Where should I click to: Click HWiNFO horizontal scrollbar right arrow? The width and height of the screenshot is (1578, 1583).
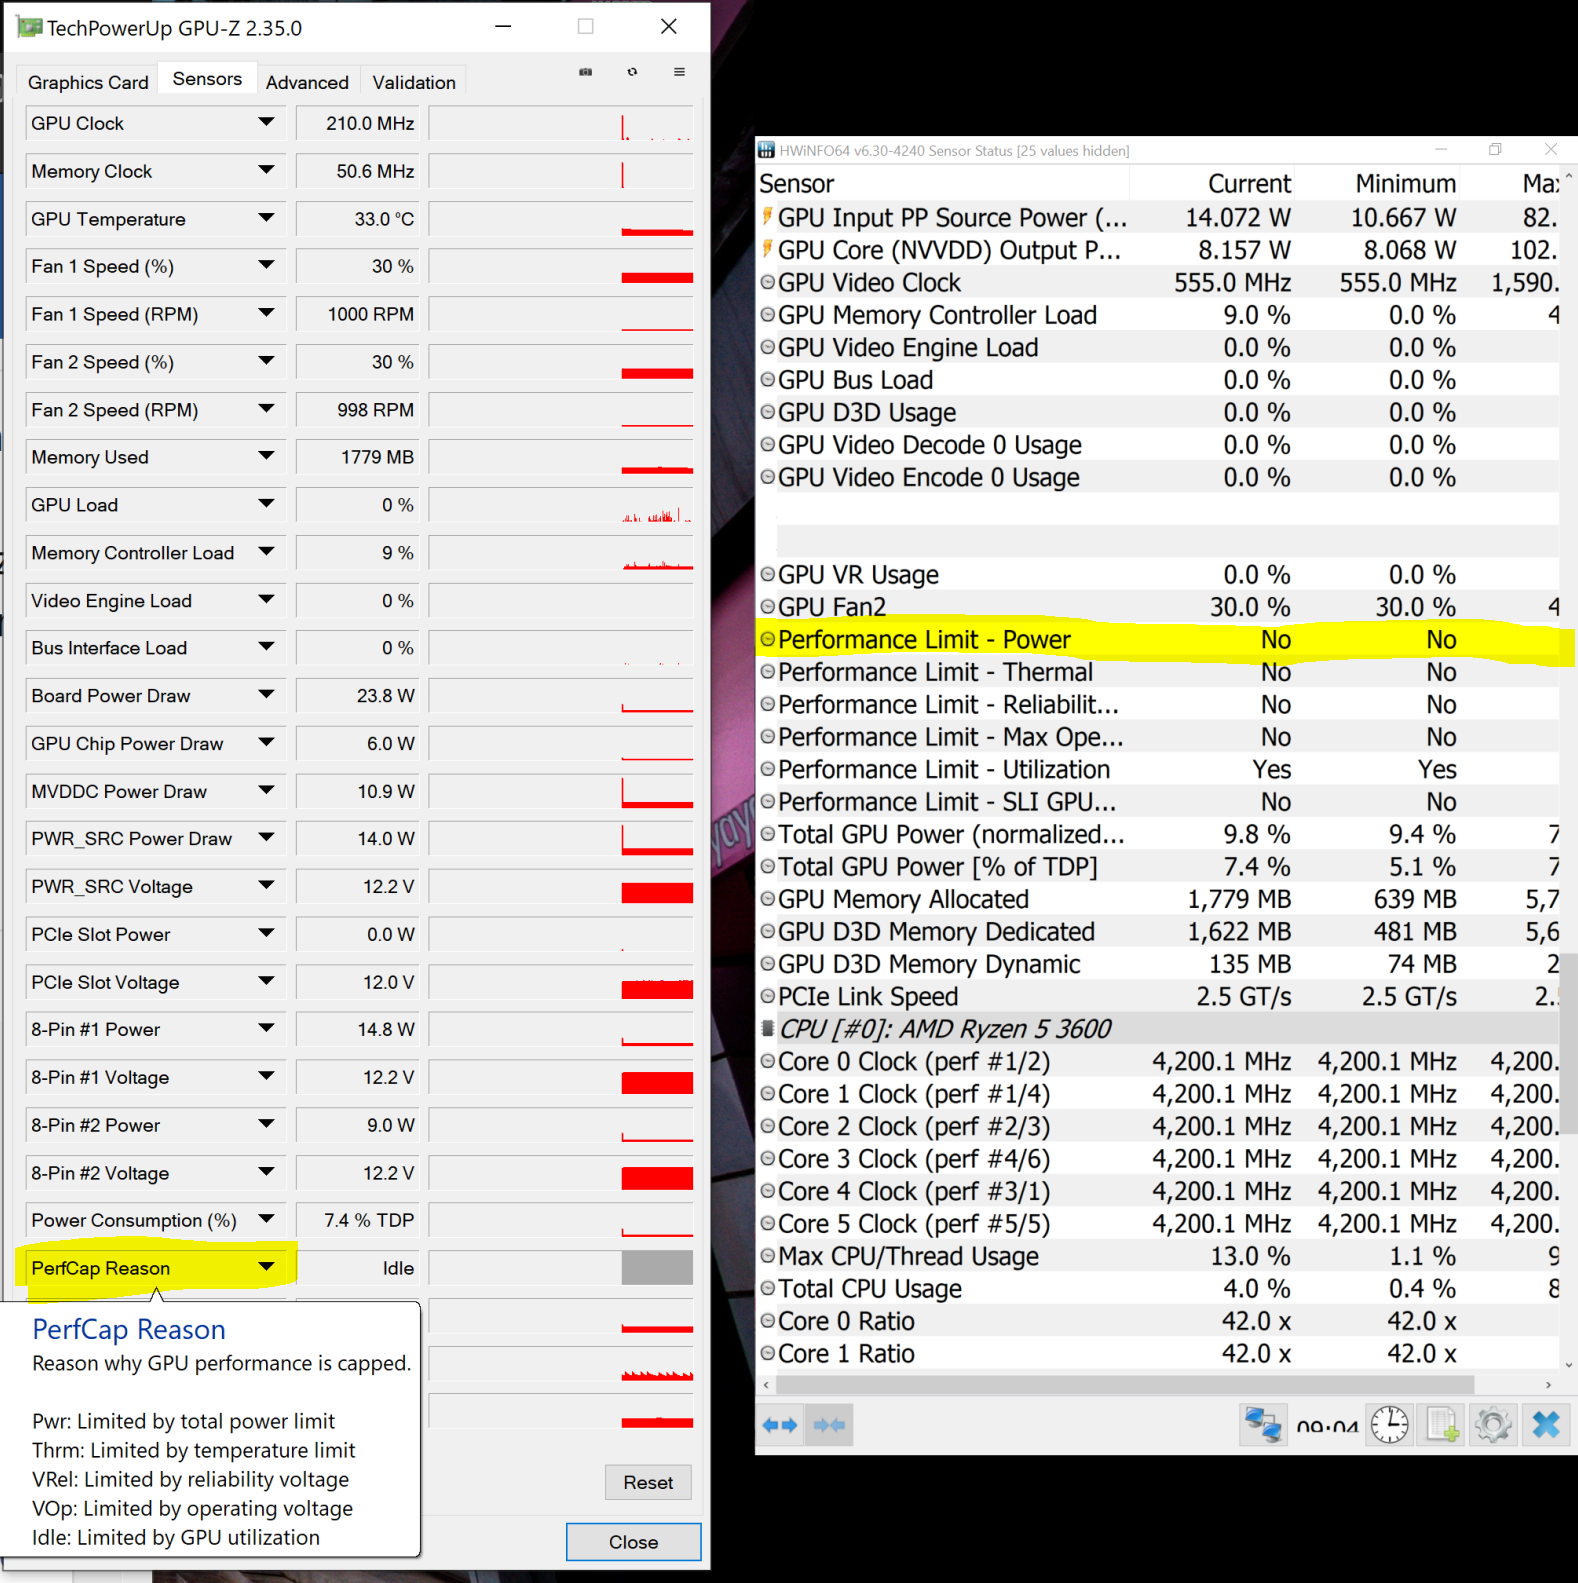tap(1548, 1385)
